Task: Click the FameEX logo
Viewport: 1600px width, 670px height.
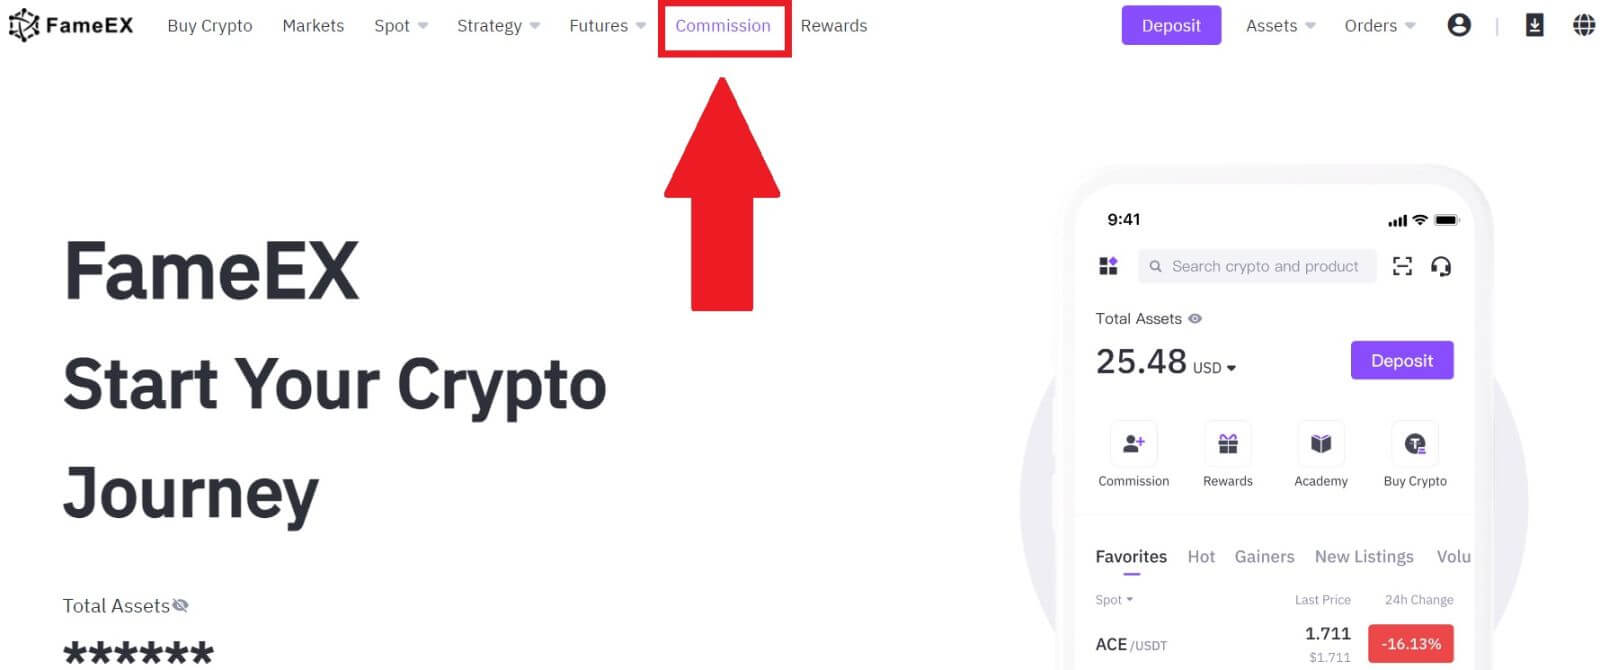Action: (x=70, y=24)
